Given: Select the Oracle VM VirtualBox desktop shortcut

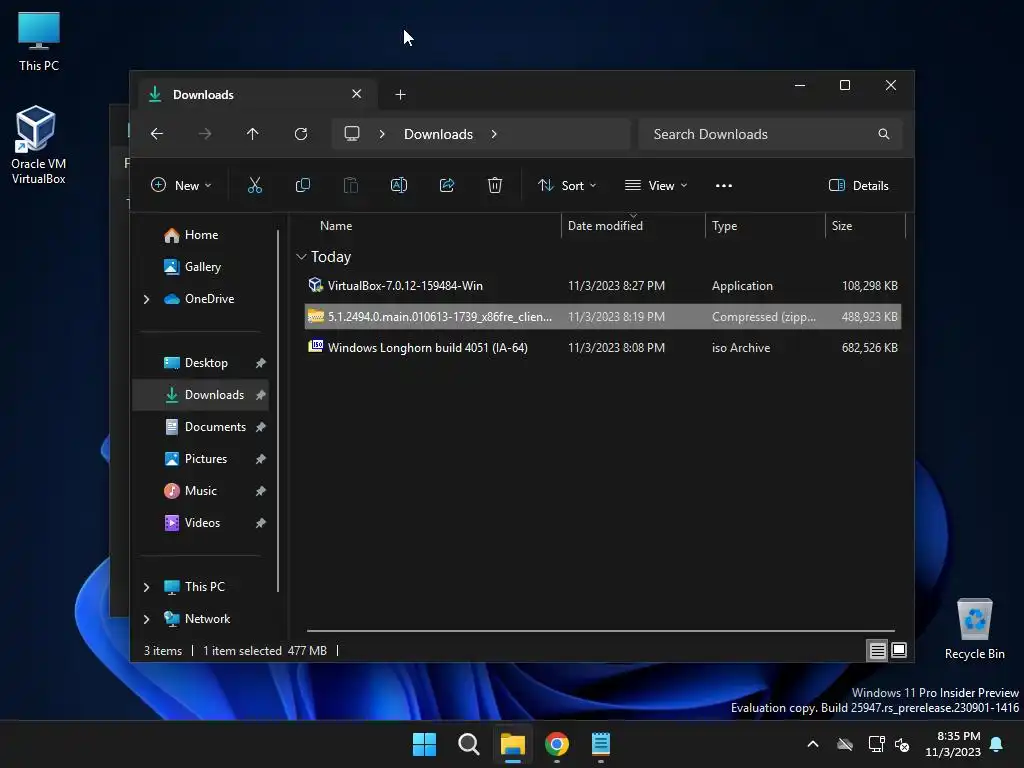Looking at the screenshot, I should point(39,145).
